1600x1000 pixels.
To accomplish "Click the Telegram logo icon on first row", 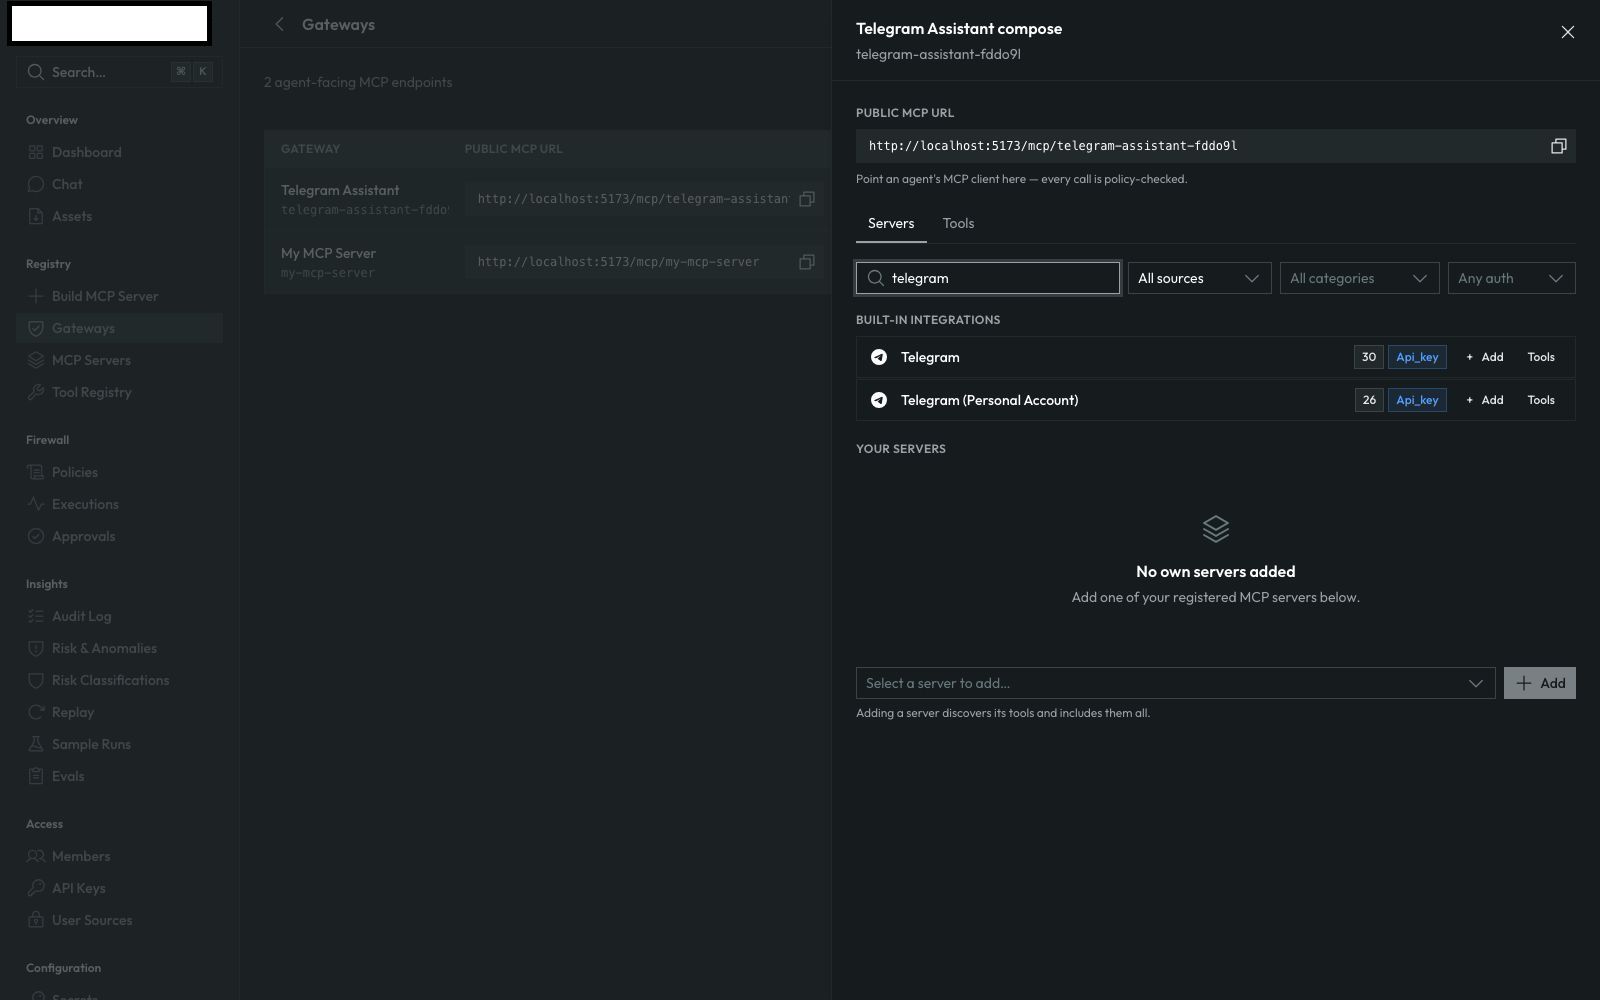I will tap(879, 357).
